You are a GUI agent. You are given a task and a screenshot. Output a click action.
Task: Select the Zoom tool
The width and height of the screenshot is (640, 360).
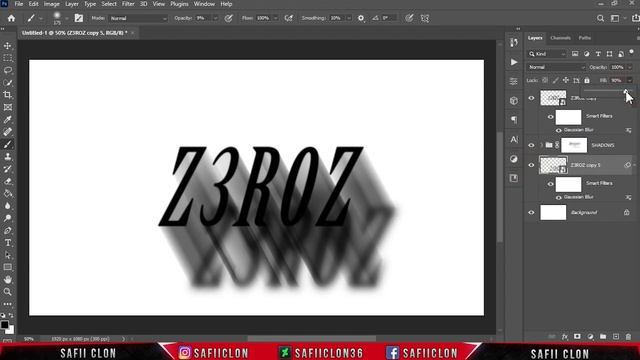point(7,292)
